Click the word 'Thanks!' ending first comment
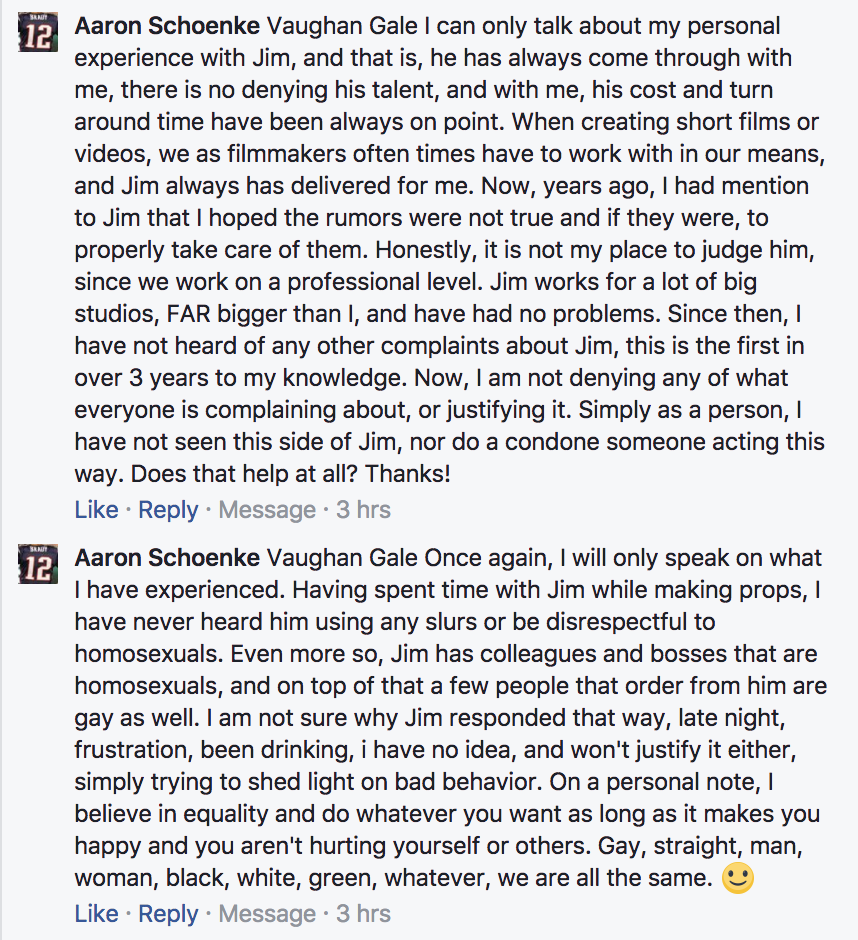This screenshot has height=940, width=858. [x=408, y=474]
